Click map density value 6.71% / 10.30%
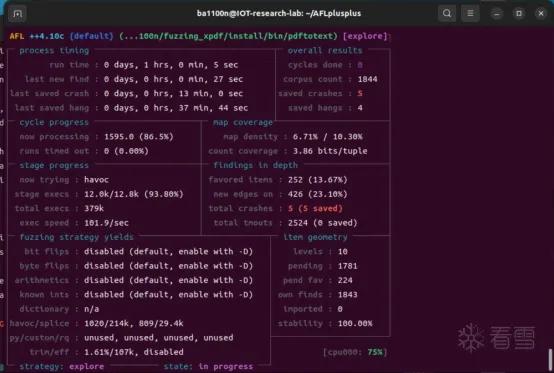The height and width of the screenshot is (373, 554). pyautogui.click(x=328, y=137)
